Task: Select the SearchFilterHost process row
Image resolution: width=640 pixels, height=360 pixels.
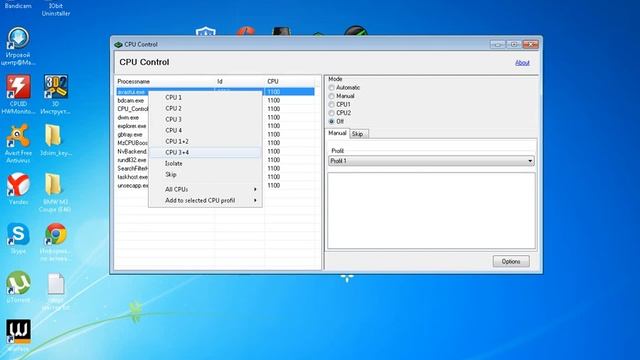Action: pyautogui.click(x=133, y=169)
